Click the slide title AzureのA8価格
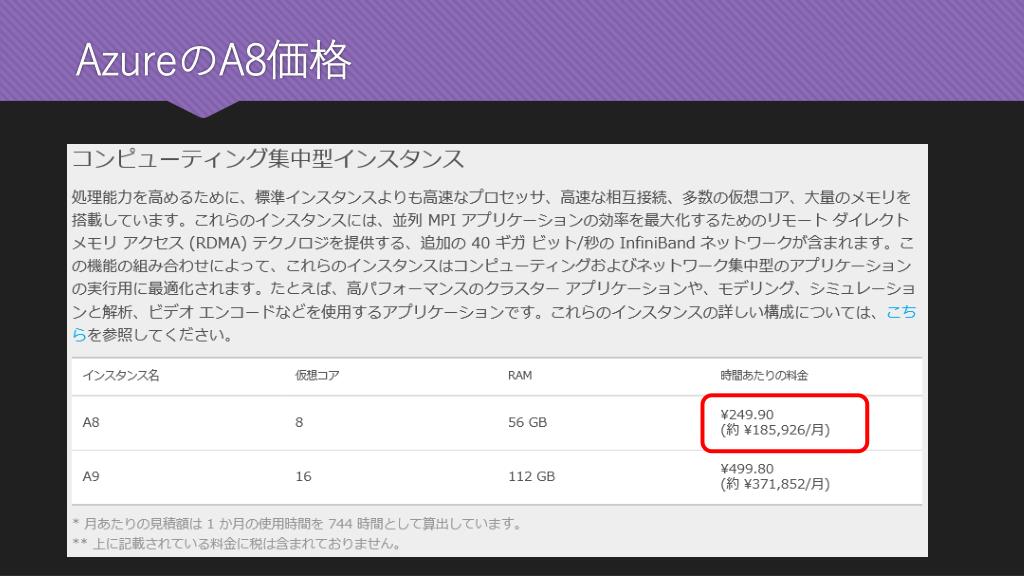Screen dimensions: 1024x576 click(214, 60)
